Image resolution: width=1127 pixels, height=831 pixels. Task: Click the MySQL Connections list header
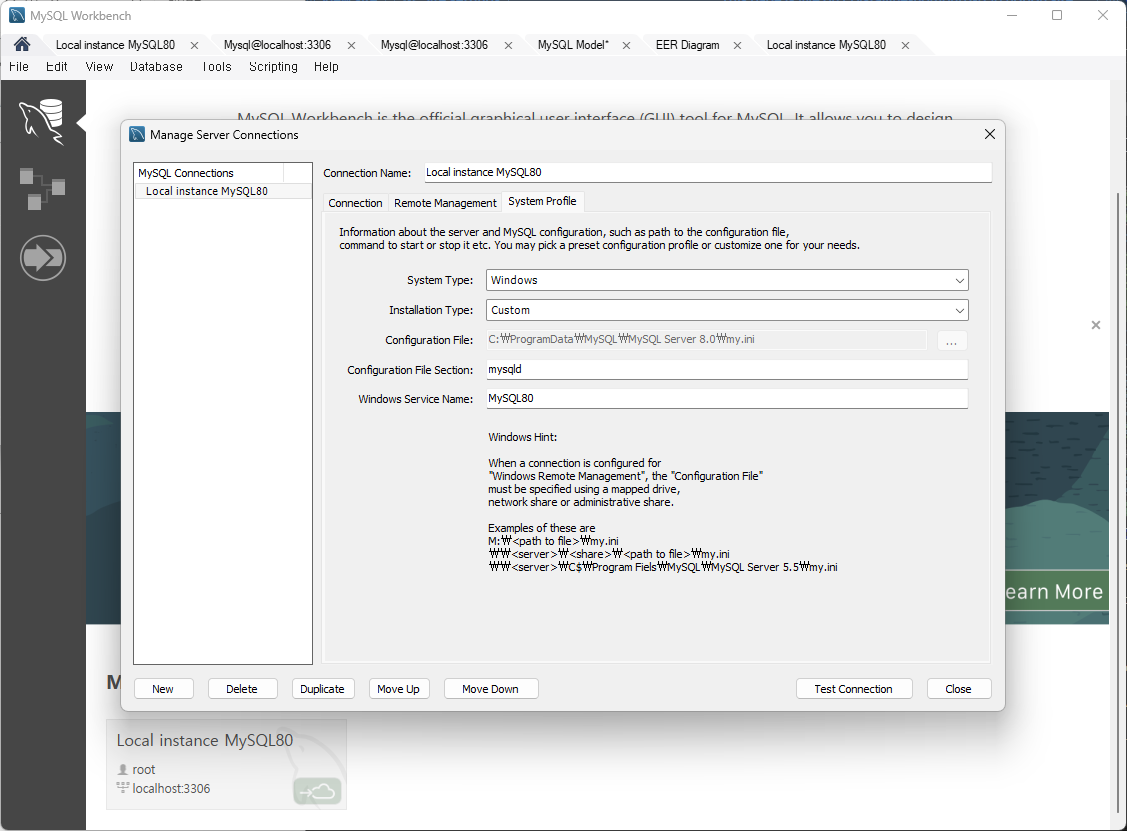click(209, 173)
